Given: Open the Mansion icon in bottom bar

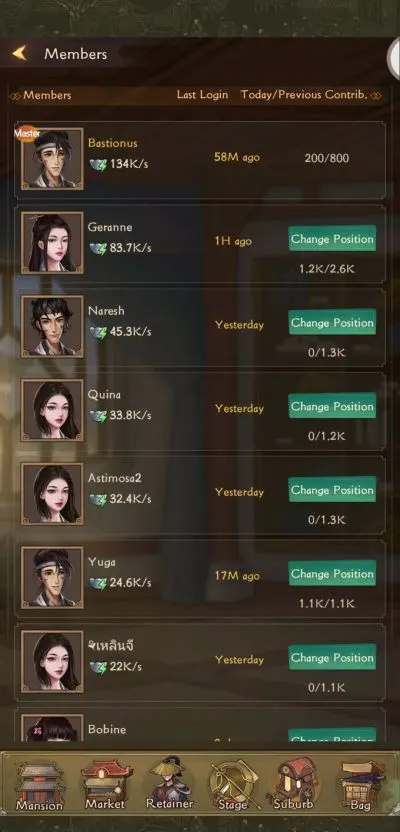Looking at the screenshot, I should 39,786.
